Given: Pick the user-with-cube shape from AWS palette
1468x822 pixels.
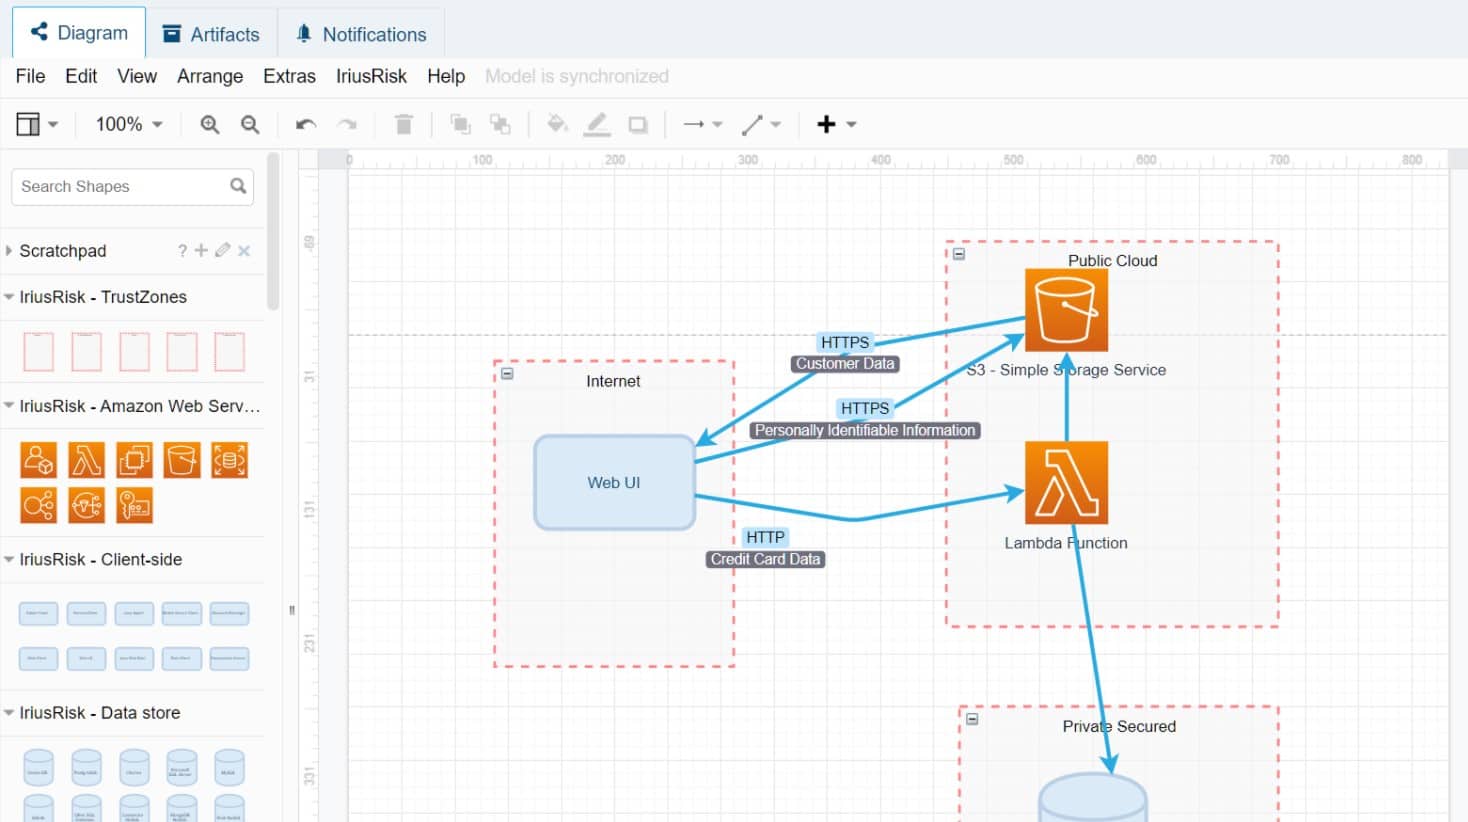Looking at the screenshot, I should tap(38, 460).
